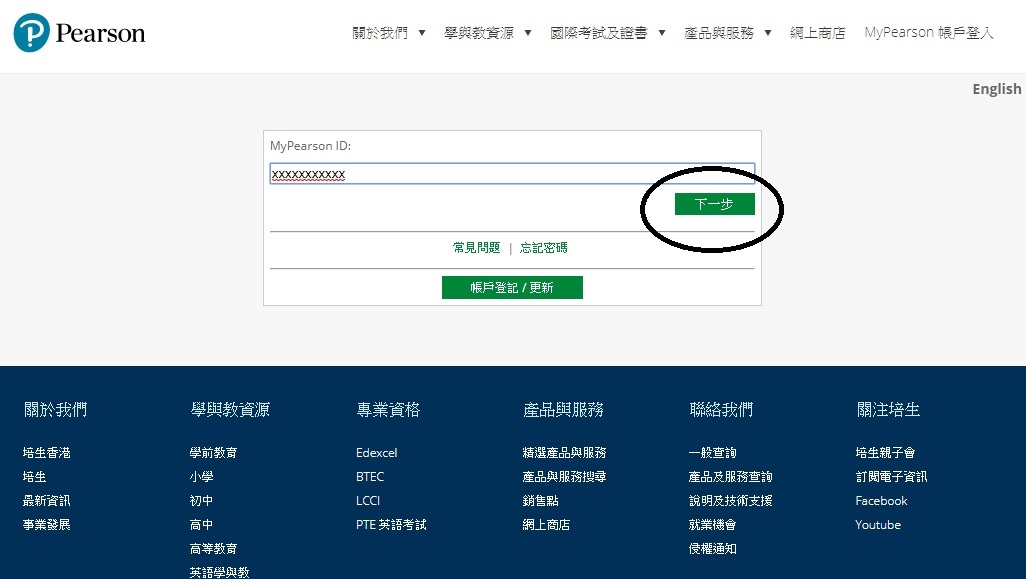Open the 就業機會 footer link

point(713,525)
